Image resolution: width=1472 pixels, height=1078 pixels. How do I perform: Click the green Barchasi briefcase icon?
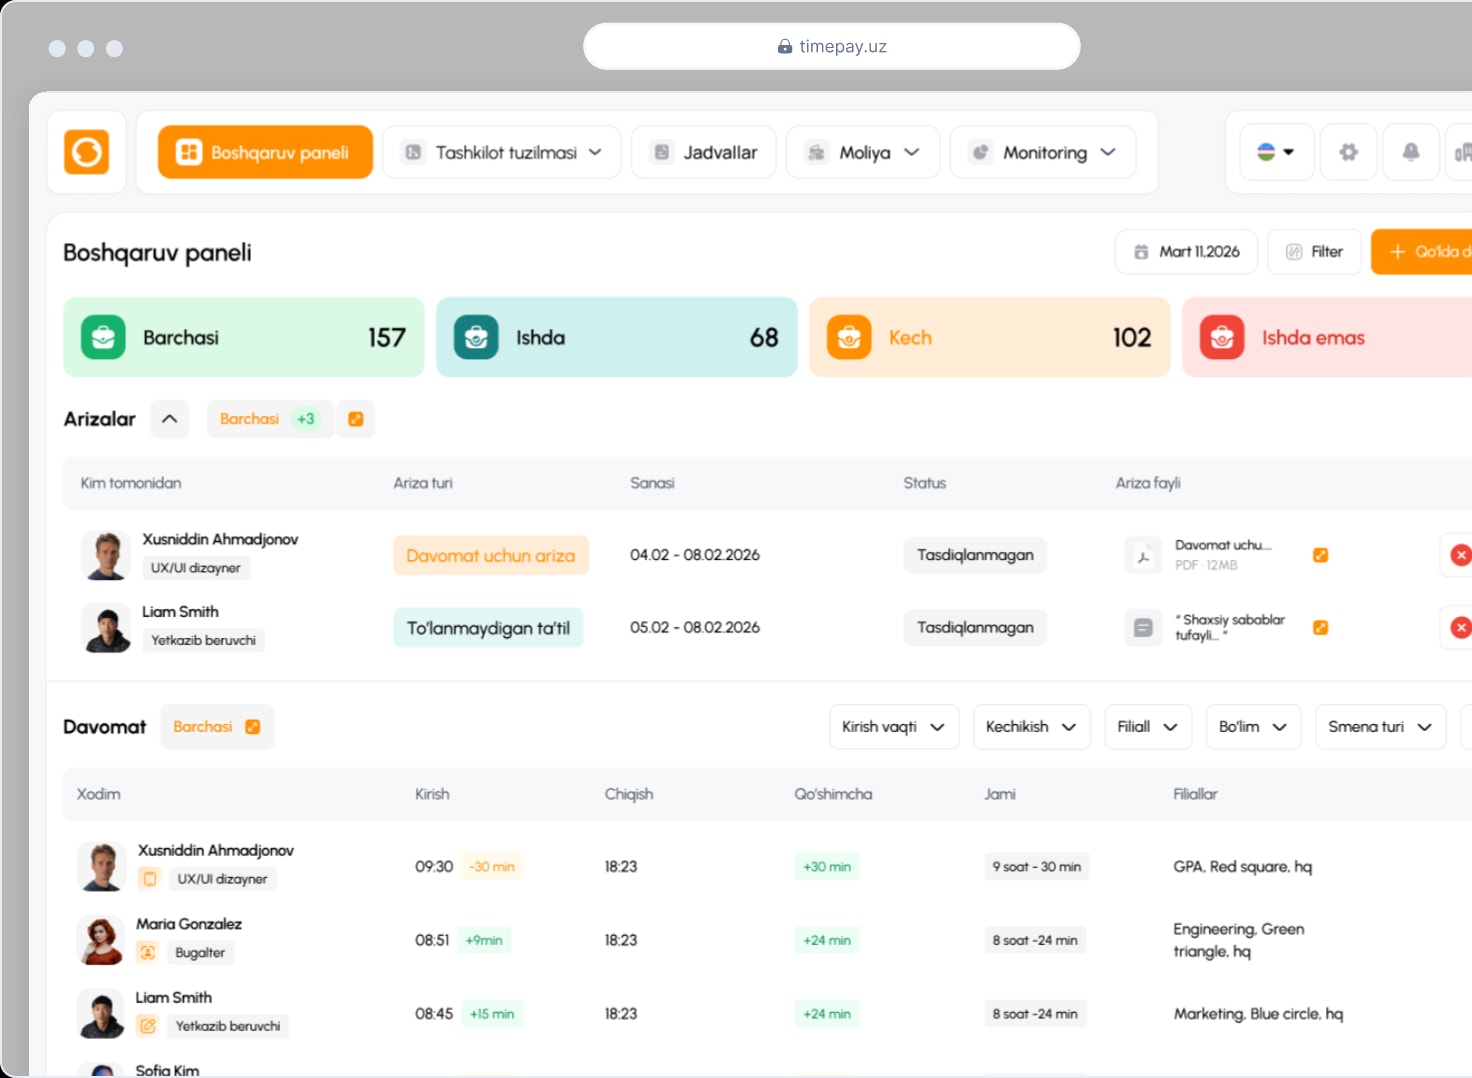click(x=103, y=338)
